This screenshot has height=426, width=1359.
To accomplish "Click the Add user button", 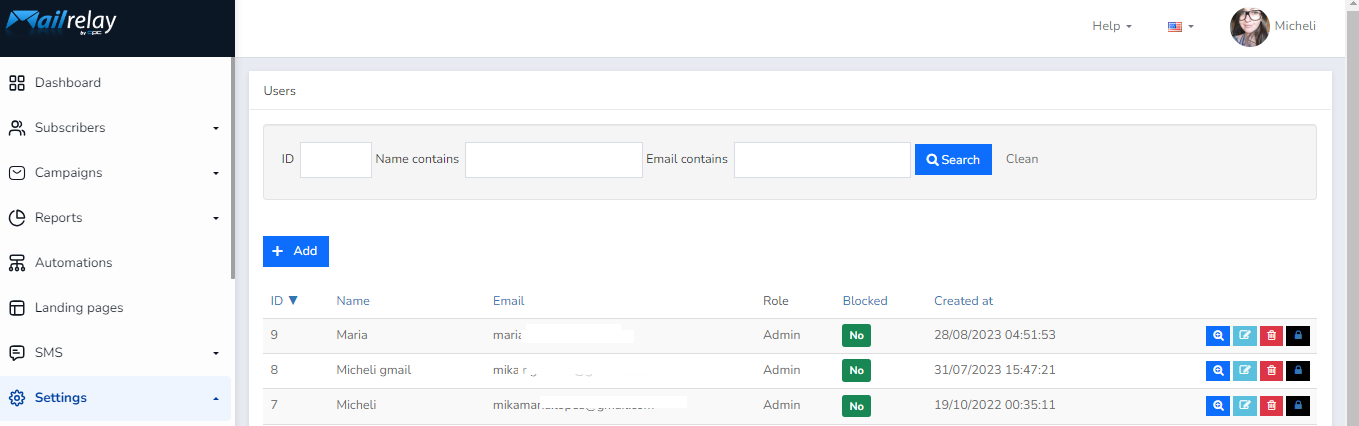I will 296,251.
